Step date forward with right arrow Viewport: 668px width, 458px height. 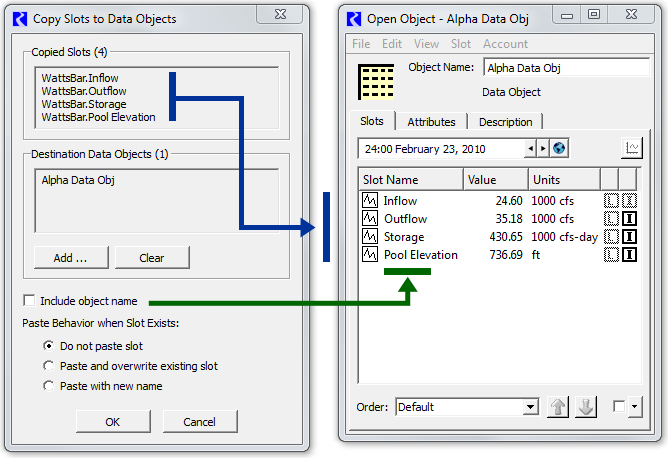pyautogui.click(x=543, y=148)
